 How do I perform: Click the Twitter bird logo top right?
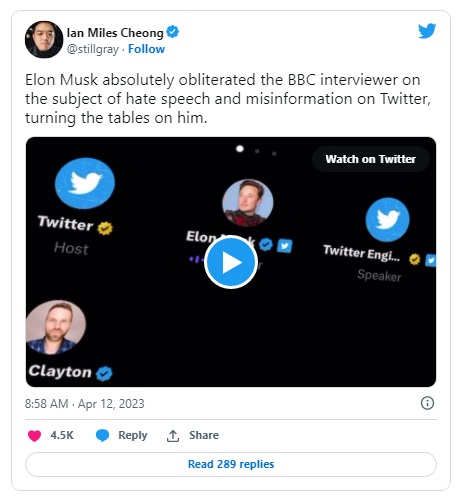coord(427,31)
